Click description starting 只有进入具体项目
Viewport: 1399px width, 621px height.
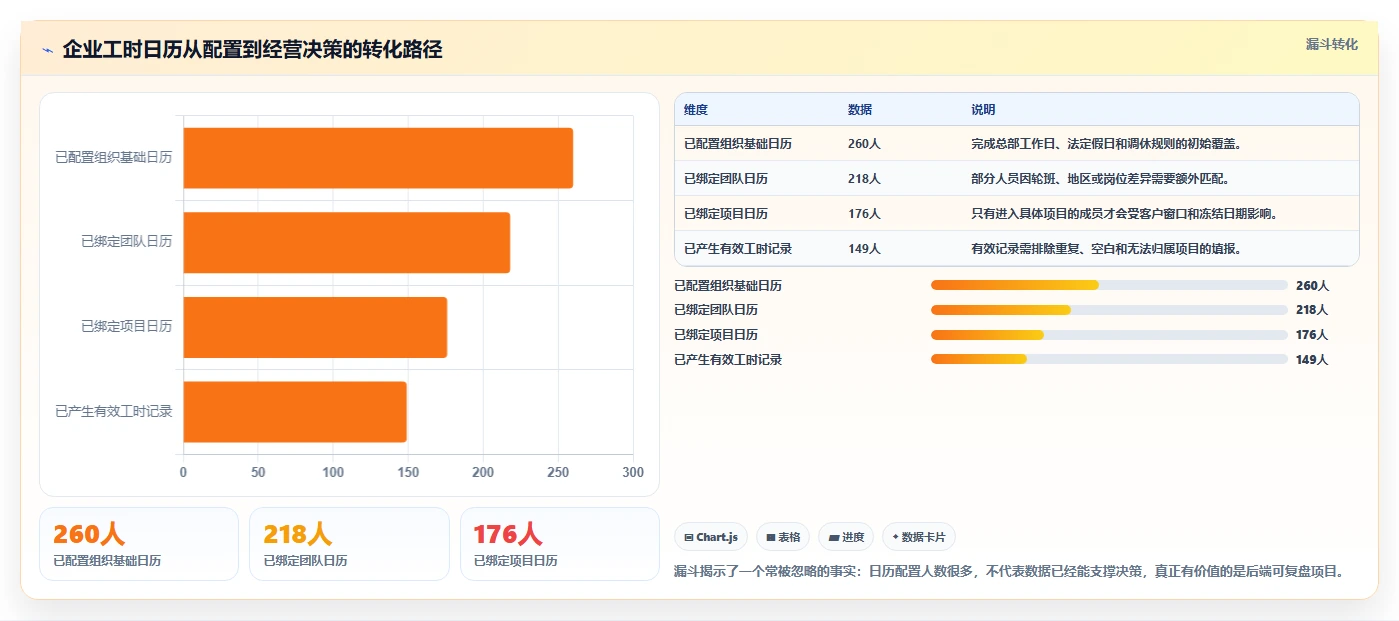pyautogui.click(x=1124, y=214)
